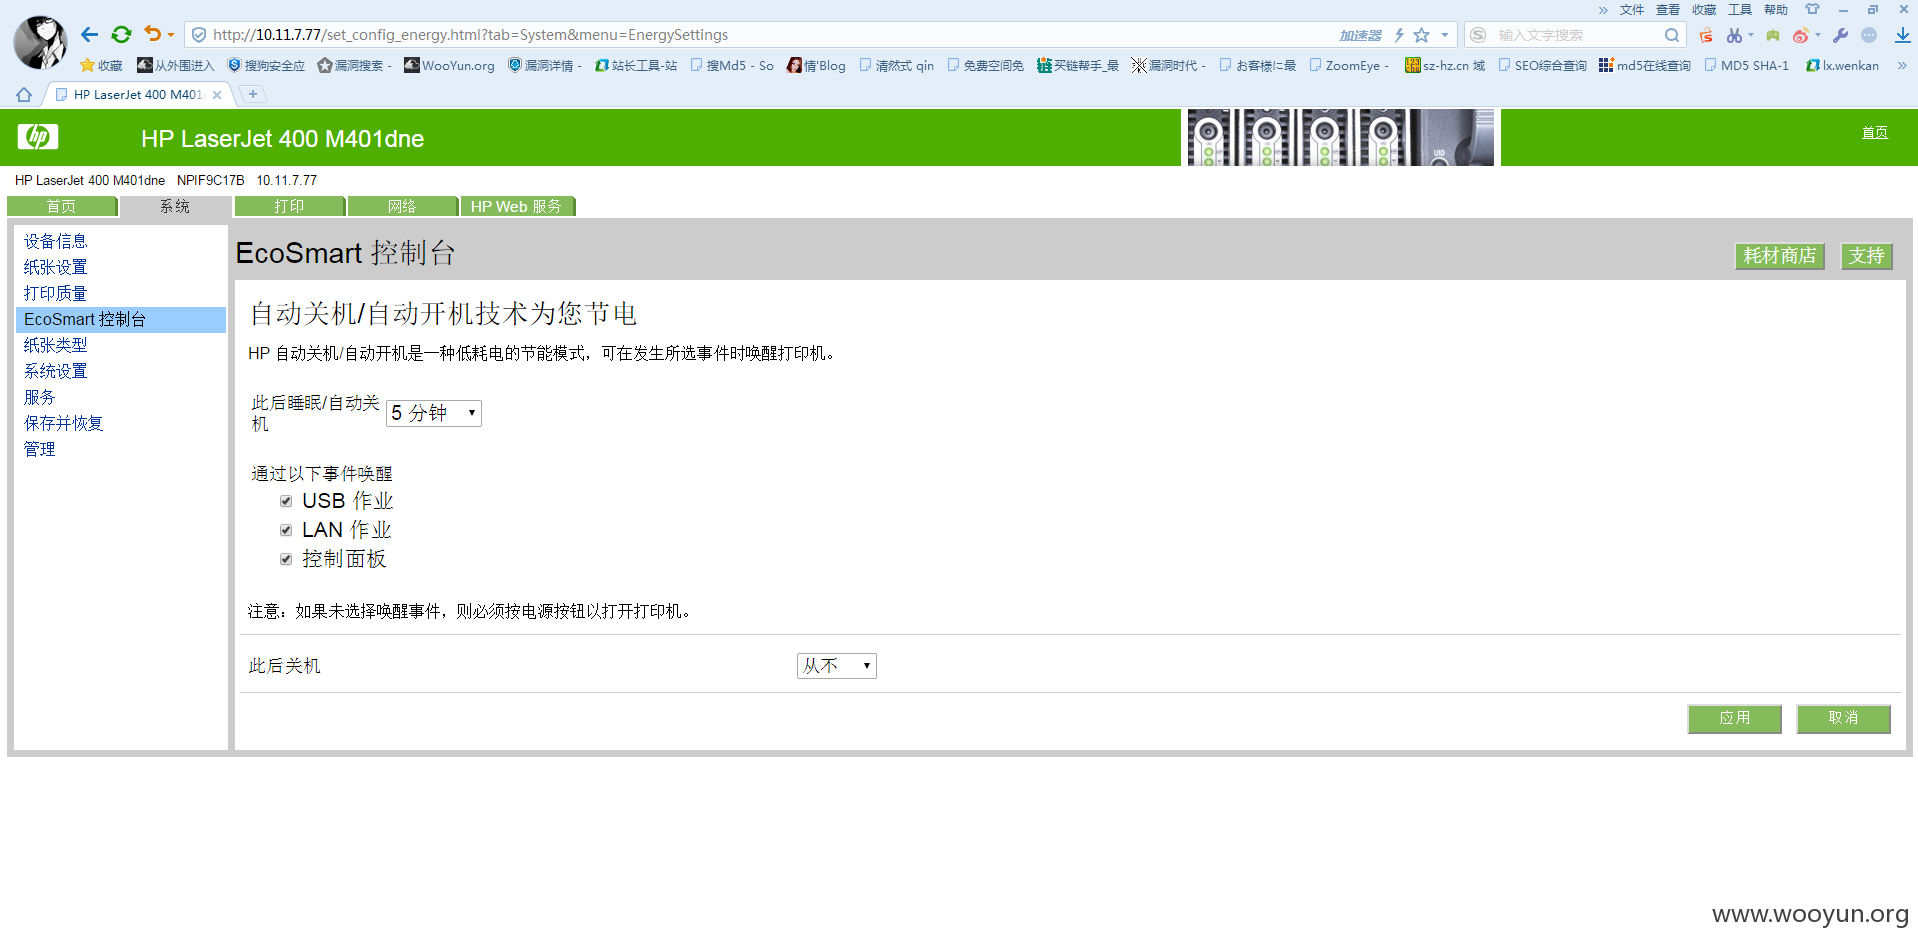Switch to the 首页 tab
The height and width of the screenshot is (943, 1918).
[x=62, y=206]
